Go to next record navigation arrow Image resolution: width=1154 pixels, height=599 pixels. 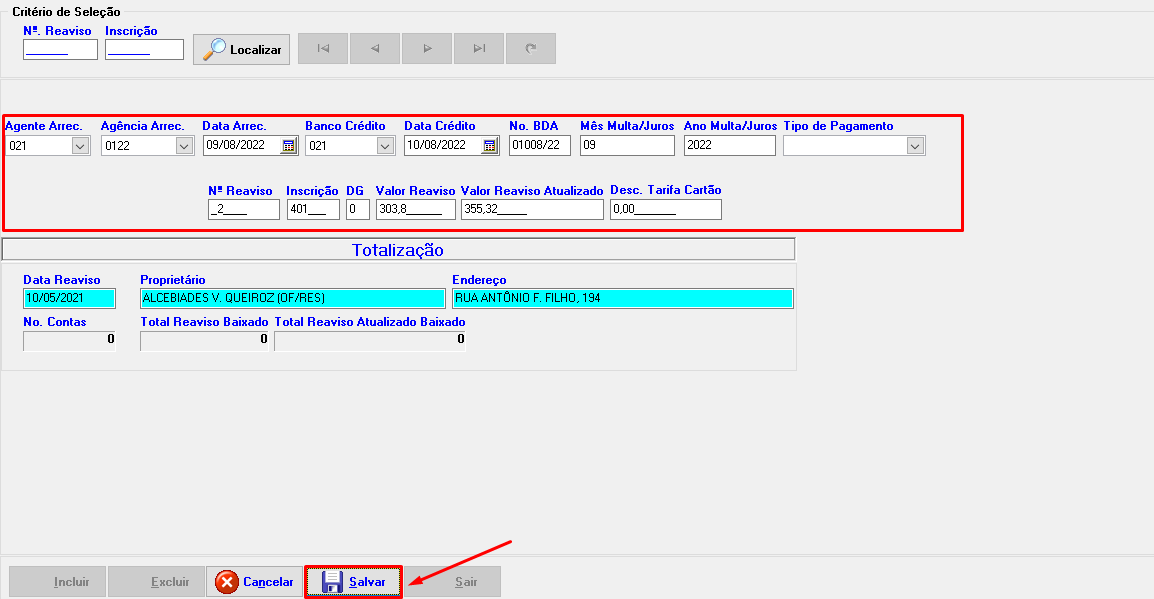tap(427, 48)
